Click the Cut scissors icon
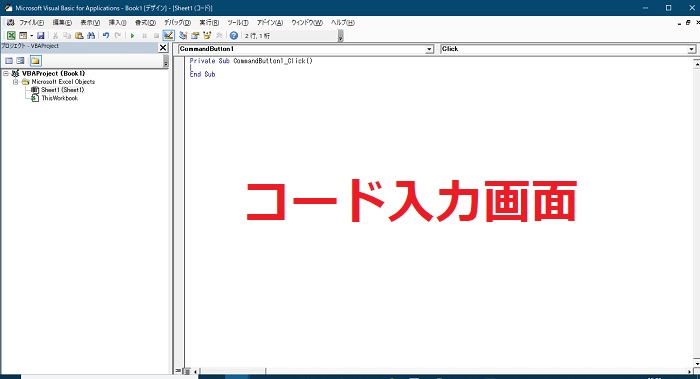 [55, 35]
